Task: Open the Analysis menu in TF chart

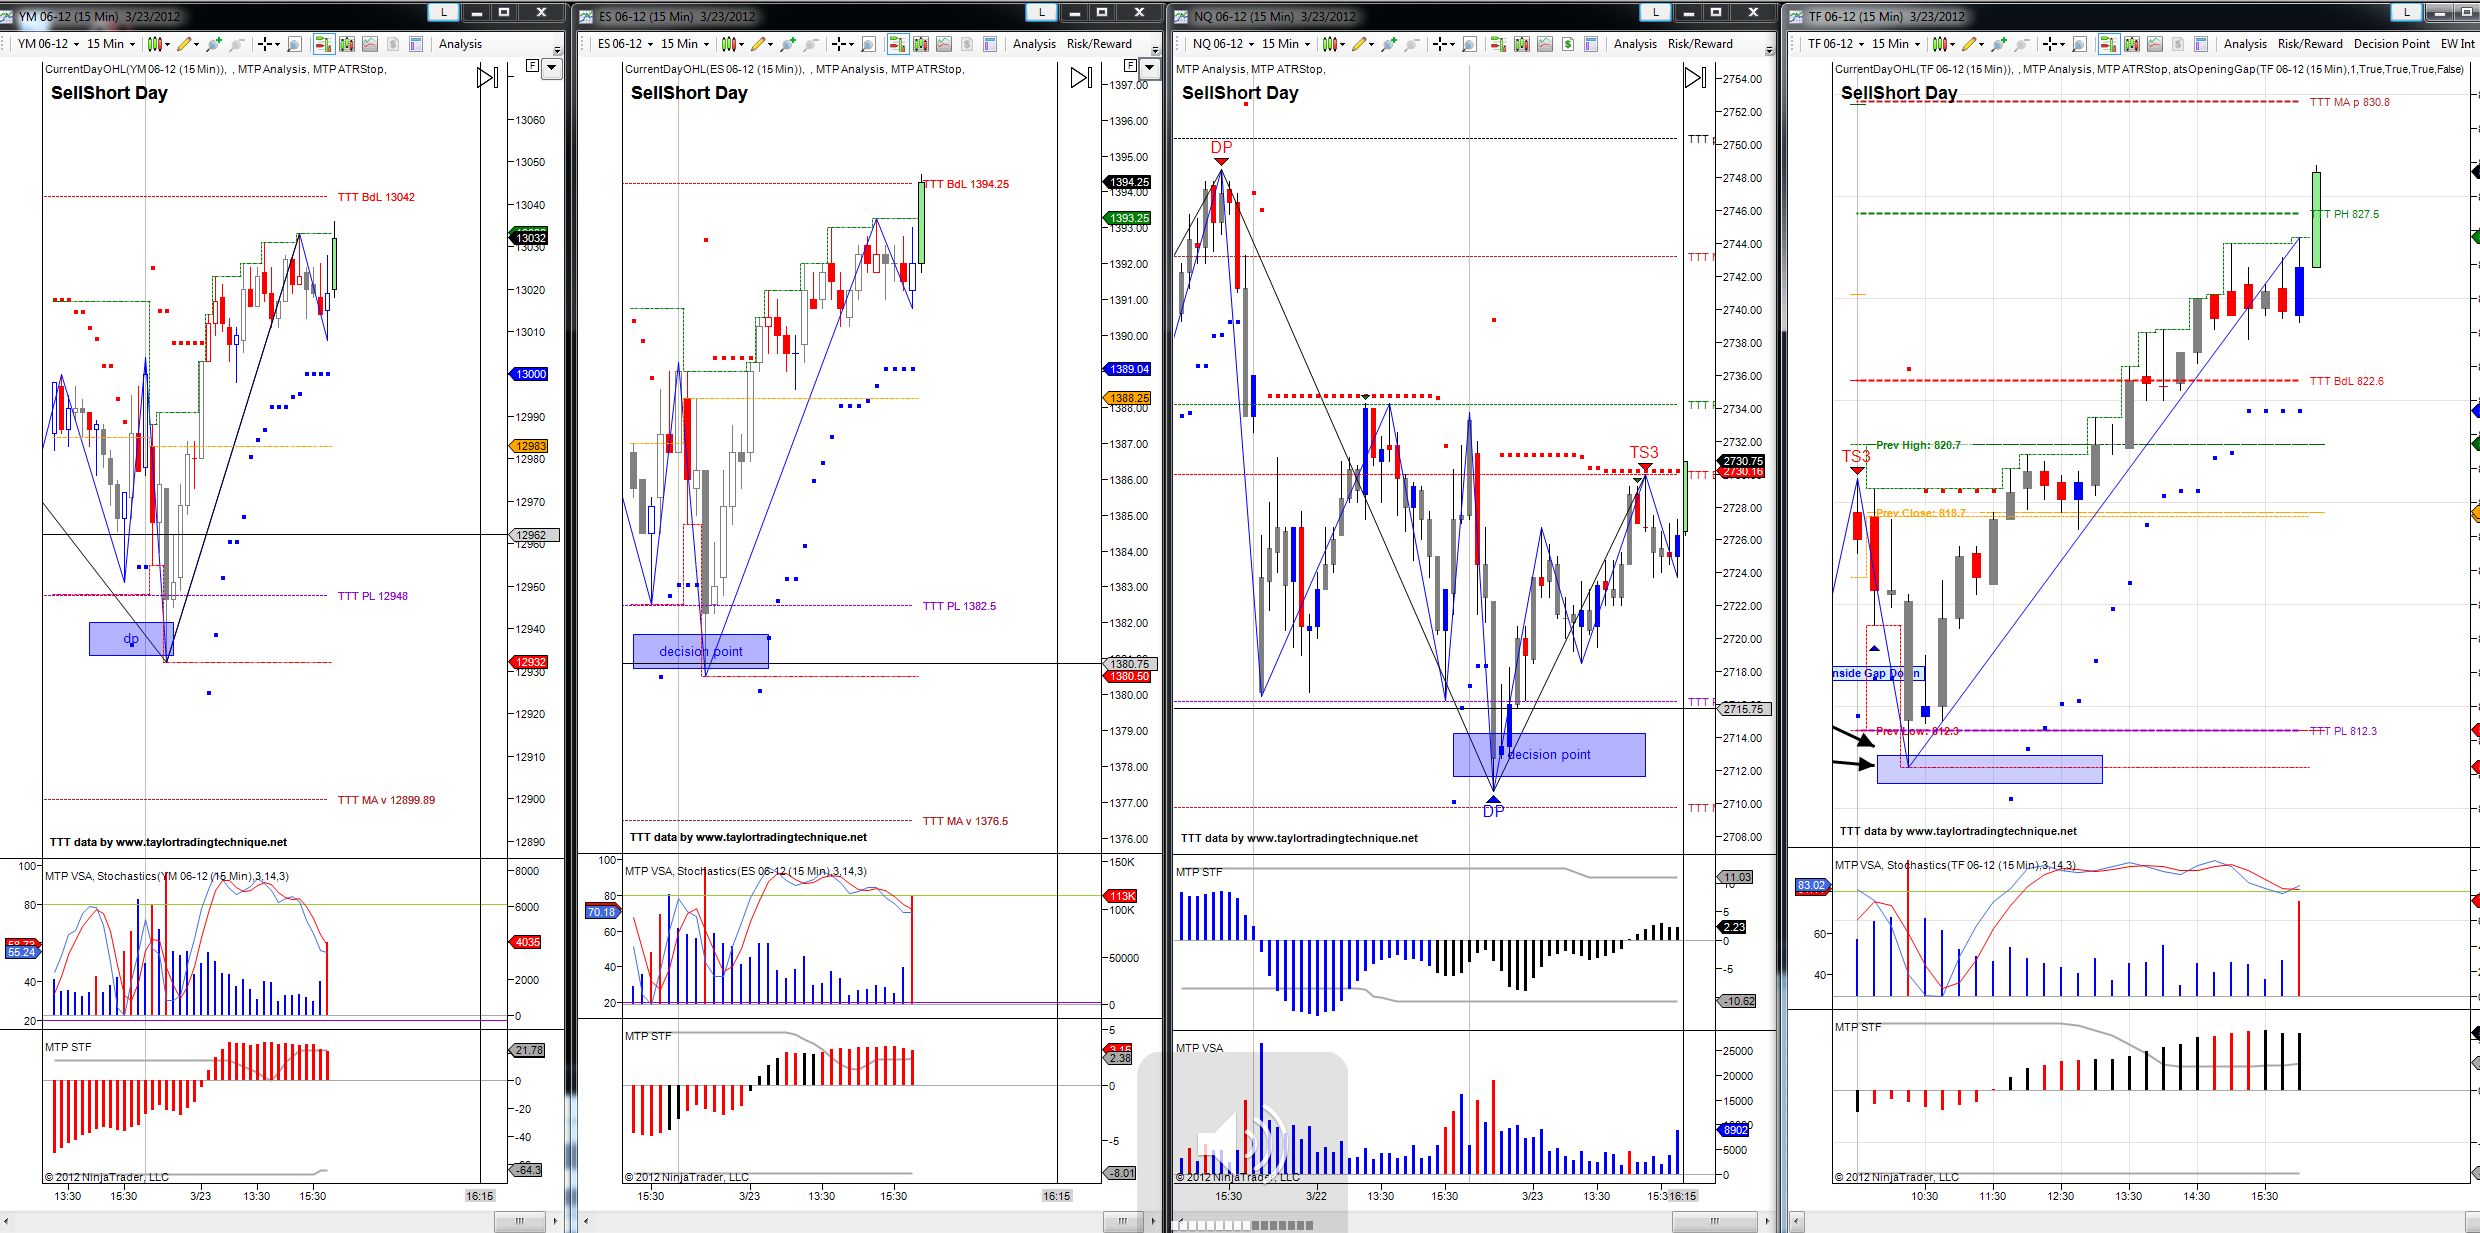Action: coord(2245,44)
